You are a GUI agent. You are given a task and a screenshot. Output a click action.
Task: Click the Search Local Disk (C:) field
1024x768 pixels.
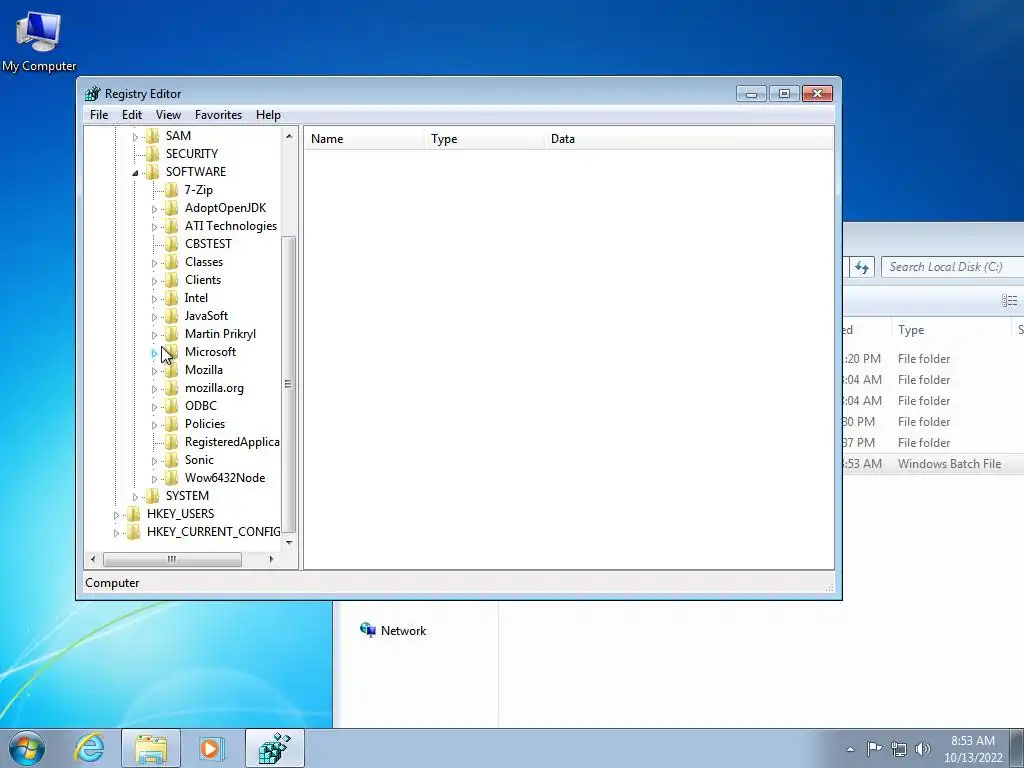952,267
